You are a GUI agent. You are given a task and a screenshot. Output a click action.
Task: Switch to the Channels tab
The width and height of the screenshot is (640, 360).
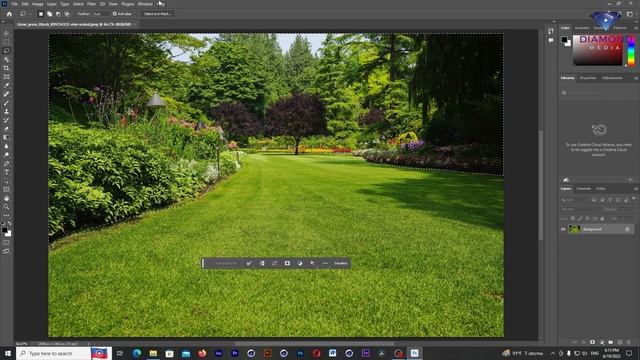click(584, 189)
